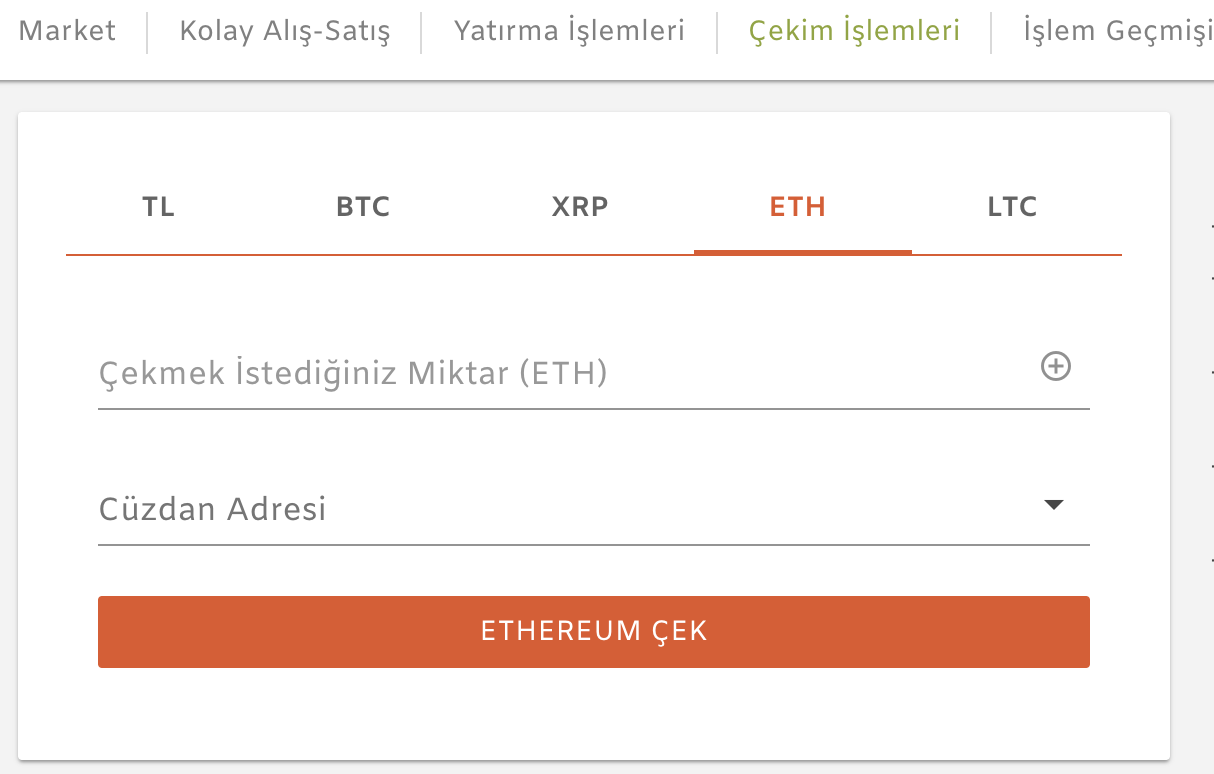1214x774 pixels.
Task: Open İşlem Geçmişi history page
Action: pyautogui.click(x=1118, y=31)
